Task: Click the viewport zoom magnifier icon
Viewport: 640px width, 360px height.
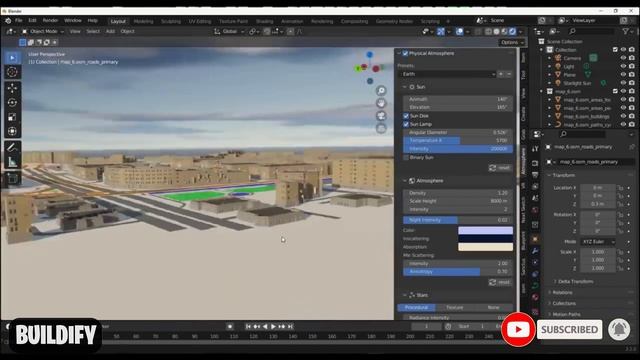Action: pyautogui.click(x=381, y=91)
